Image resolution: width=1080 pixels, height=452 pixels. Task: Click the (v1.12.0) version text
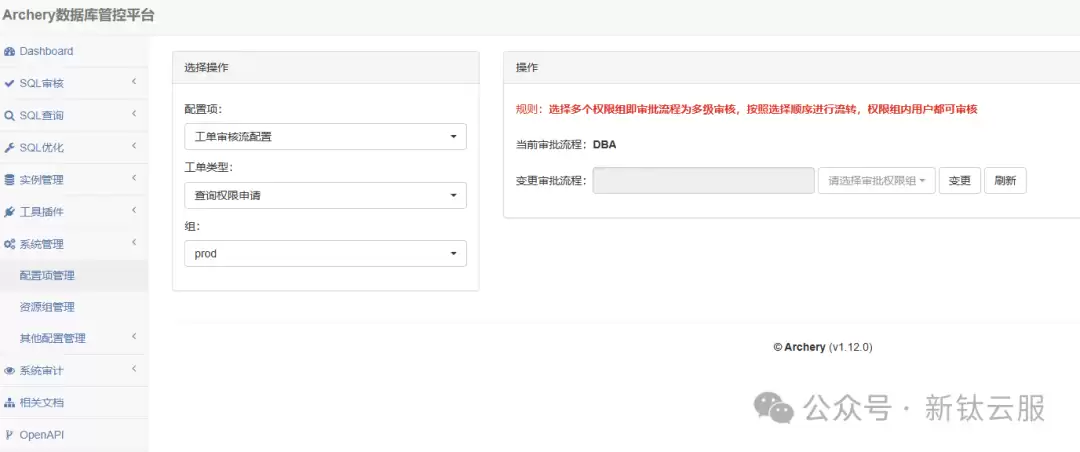click(851, 347)
